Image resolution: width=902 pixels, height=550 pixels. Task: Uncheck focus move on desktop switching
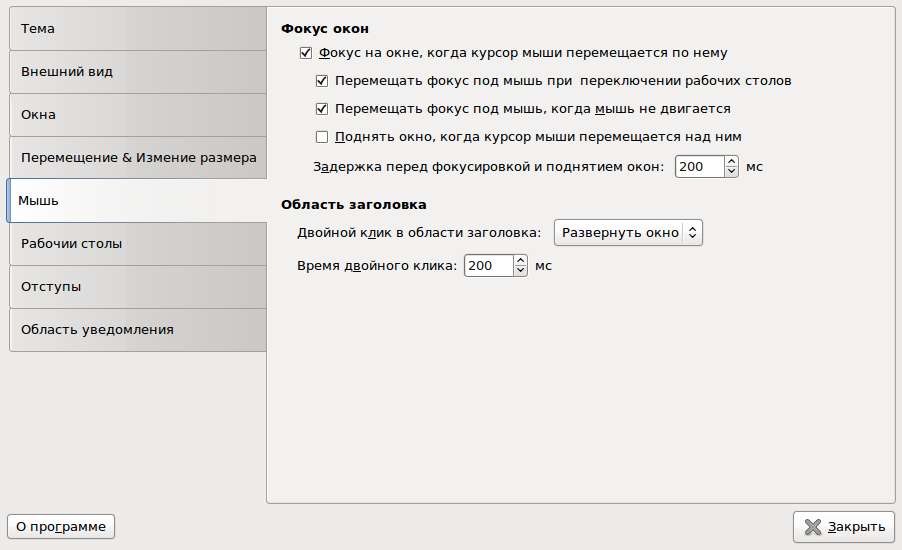(x=322, y=81)
